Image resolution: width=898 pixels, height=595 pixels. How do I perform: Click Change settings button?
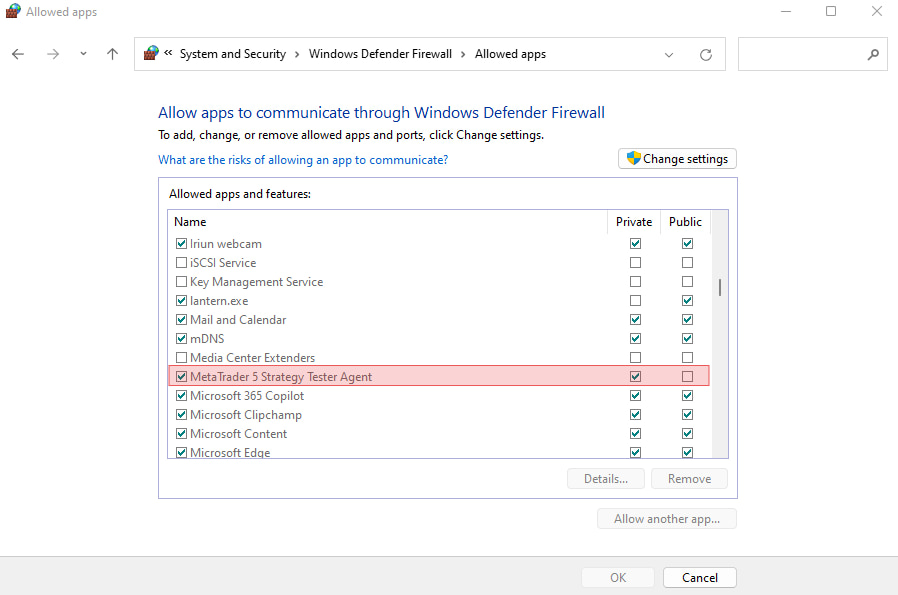point(677,159)
